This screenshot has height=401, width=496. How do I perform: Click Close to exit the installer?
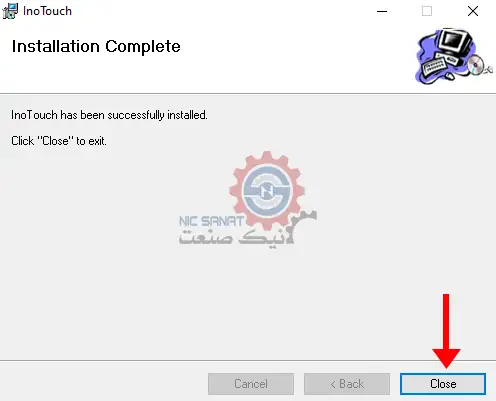point(443,384)
